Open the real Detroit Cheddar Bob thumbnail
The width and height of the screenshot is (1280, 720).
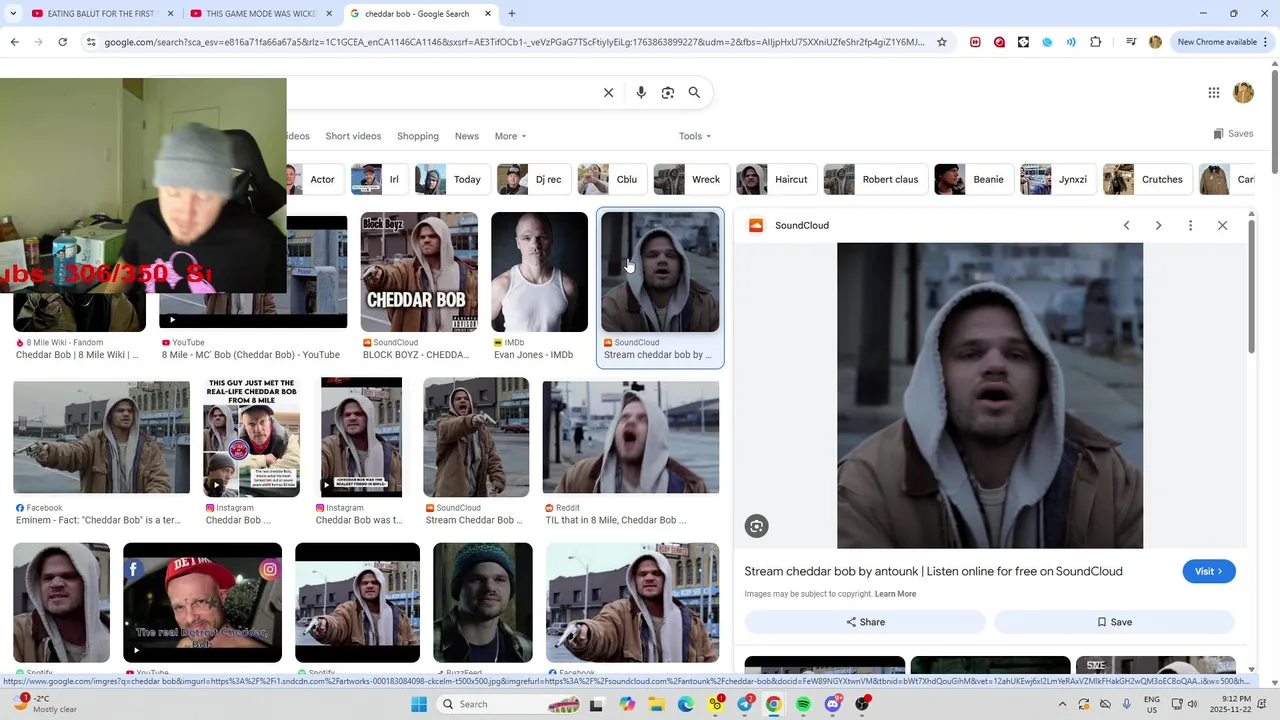click(203, 602)
